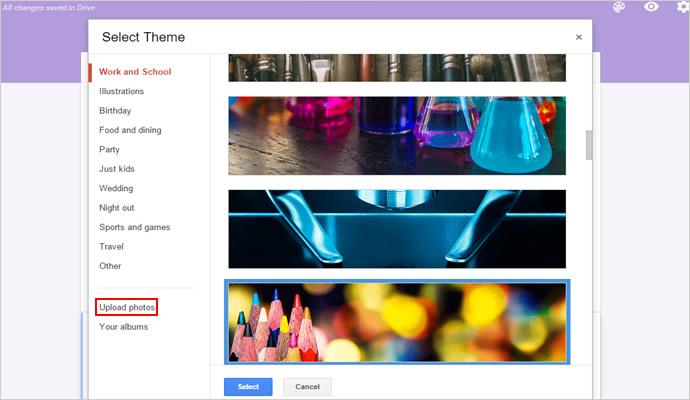The width and height of the screenshot is (690, 400).
Task: Open the Illustrations category
Action: click(121, 91)
